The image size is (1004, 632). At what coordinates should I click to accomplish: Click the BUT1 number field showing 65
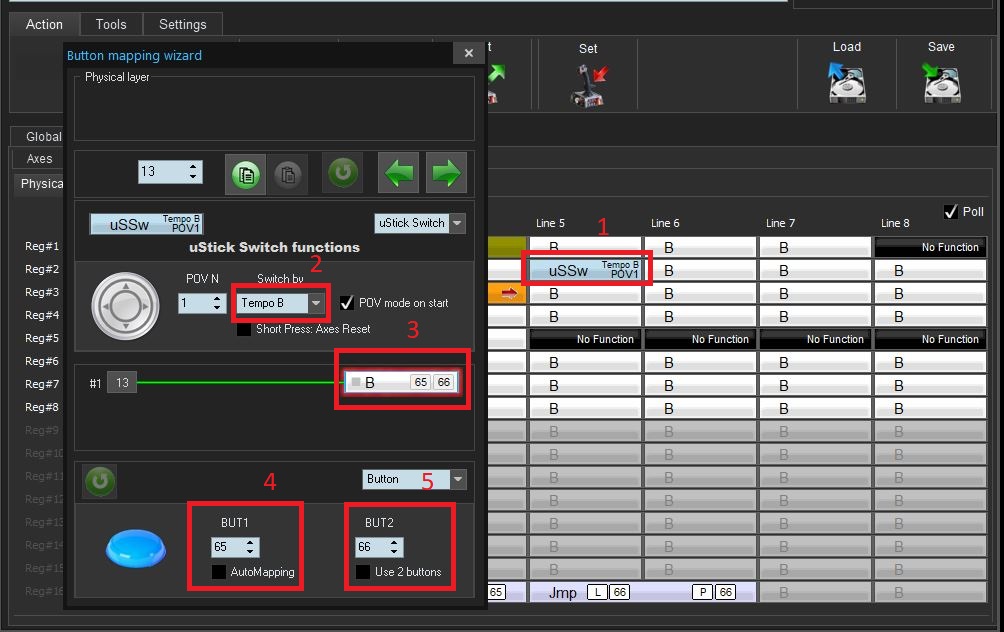coord(227,547)
